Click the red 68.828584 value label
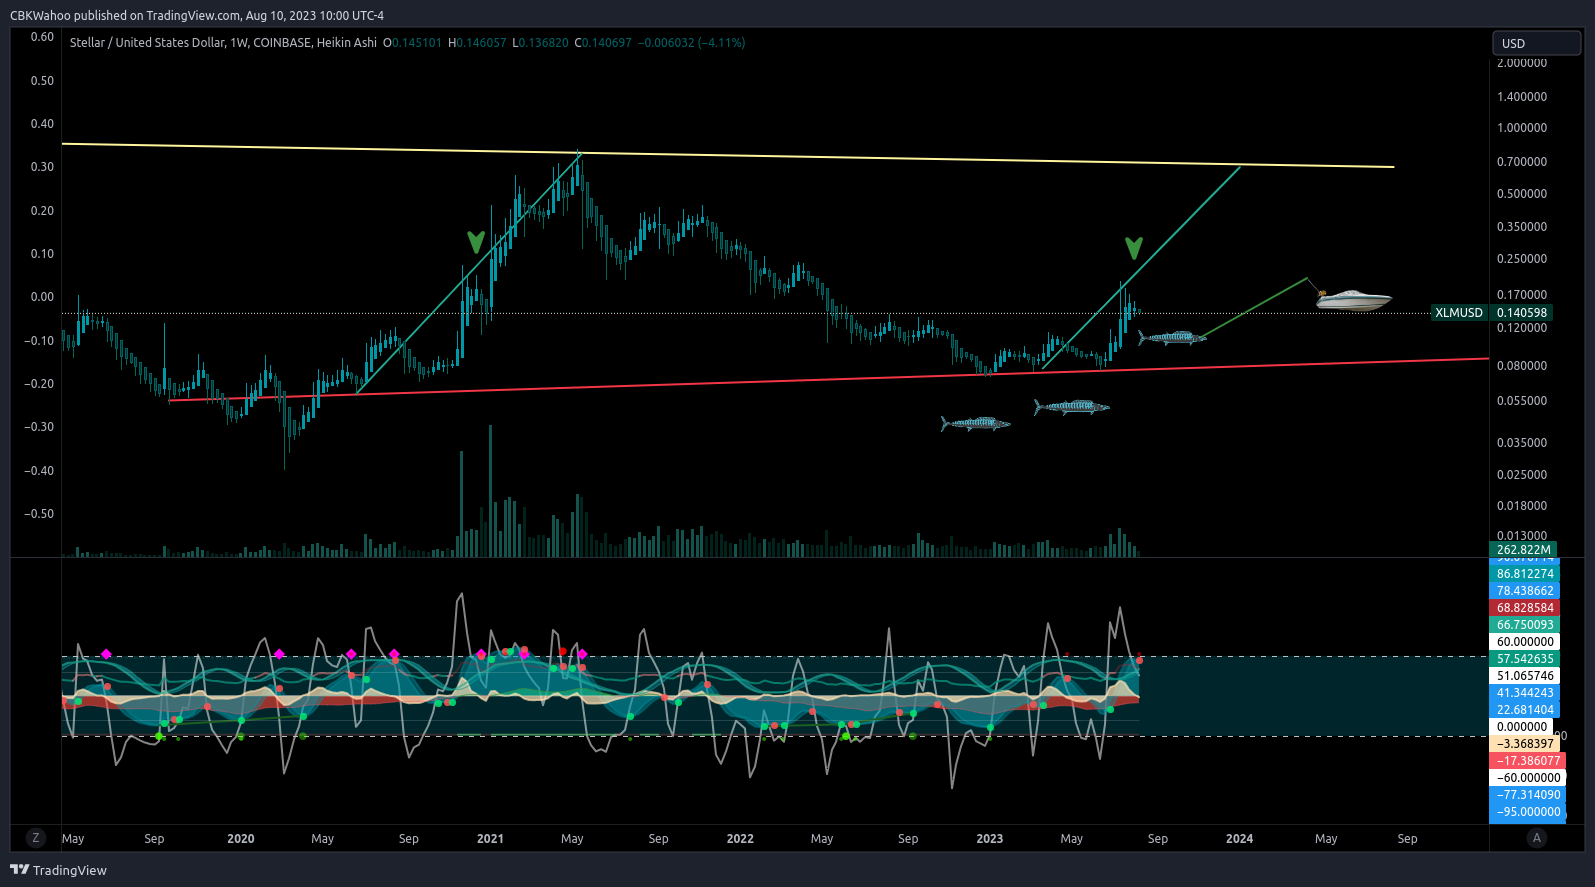 coord(1525,608)
